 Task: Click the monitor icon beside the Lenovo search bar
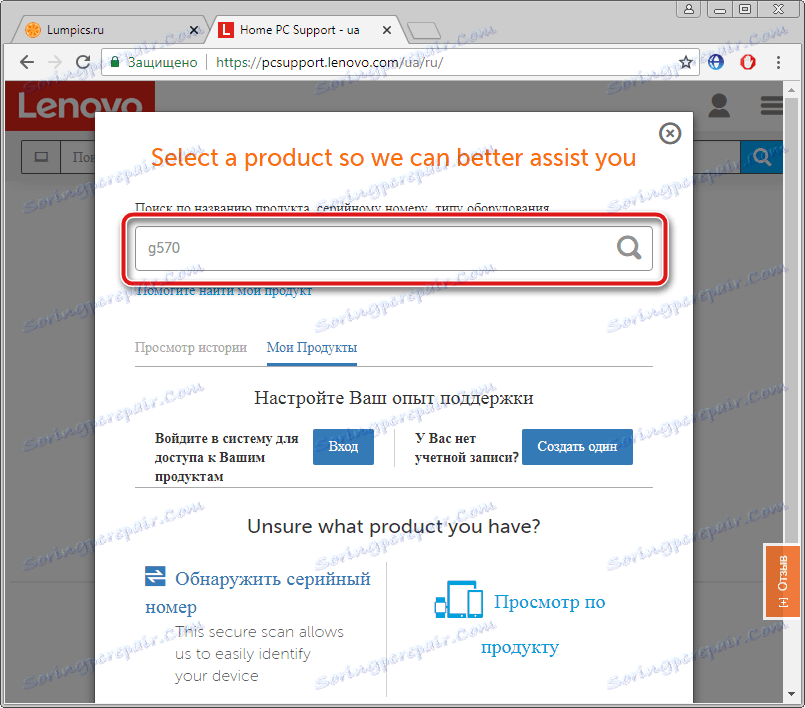(x=40, y=157)
